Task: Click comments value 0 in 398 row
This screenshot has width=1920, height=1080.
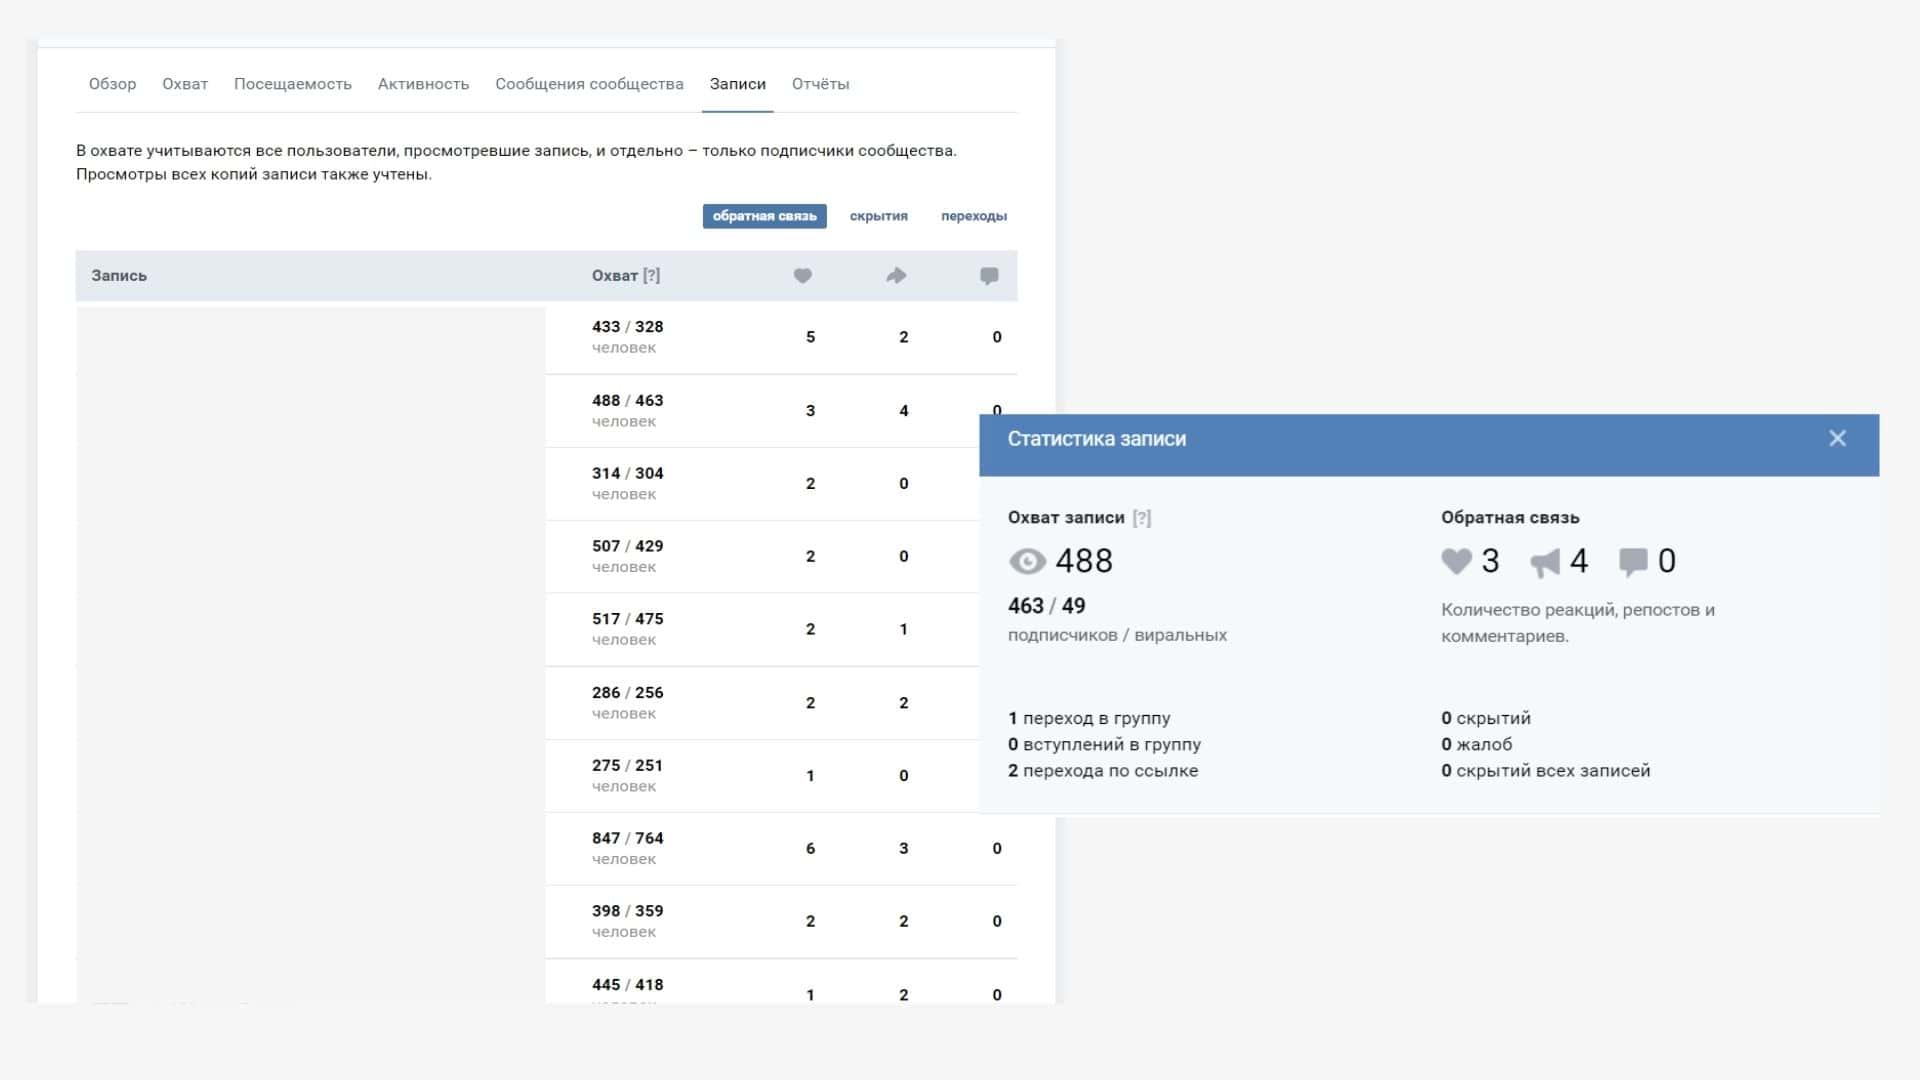Action: [997, 921]
